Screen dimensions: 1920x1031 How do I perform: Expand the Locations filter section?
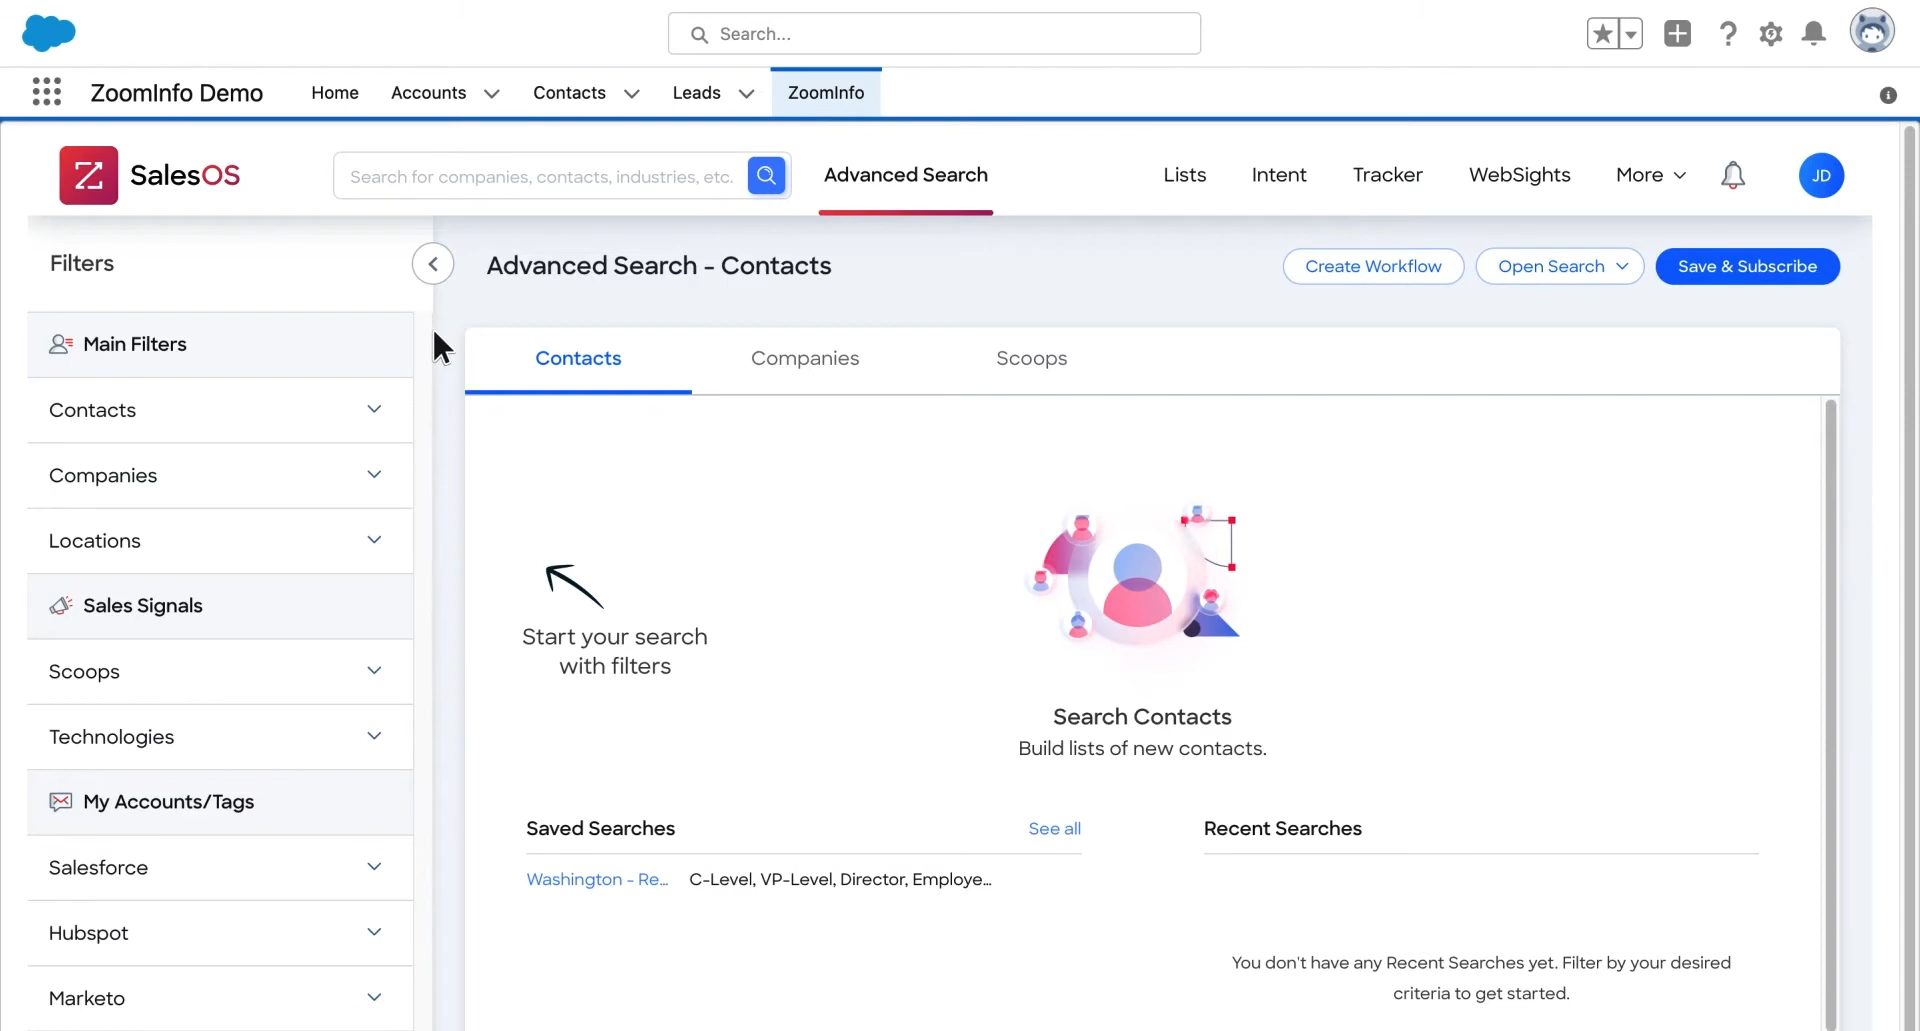[x=220, y=541]
